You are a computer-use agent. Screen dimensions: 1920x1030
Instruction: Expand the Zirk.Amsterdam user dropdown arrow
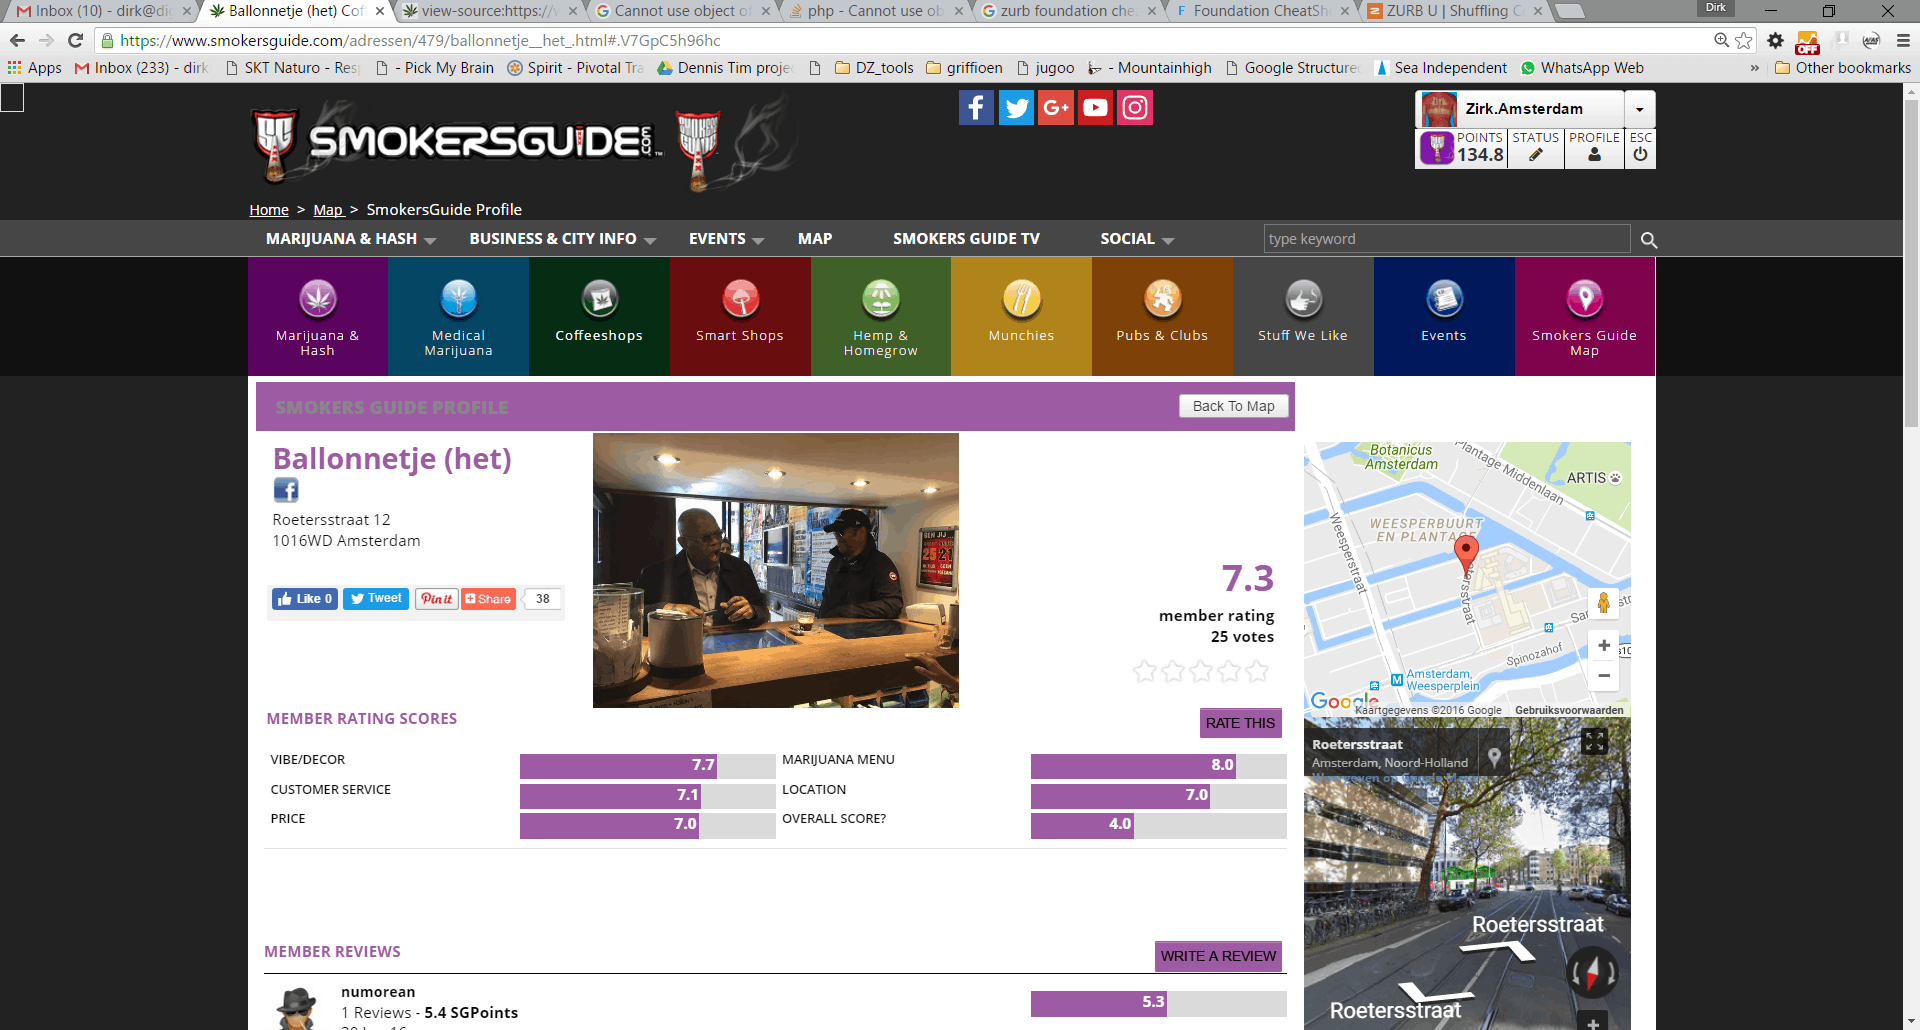point(1640,109)
